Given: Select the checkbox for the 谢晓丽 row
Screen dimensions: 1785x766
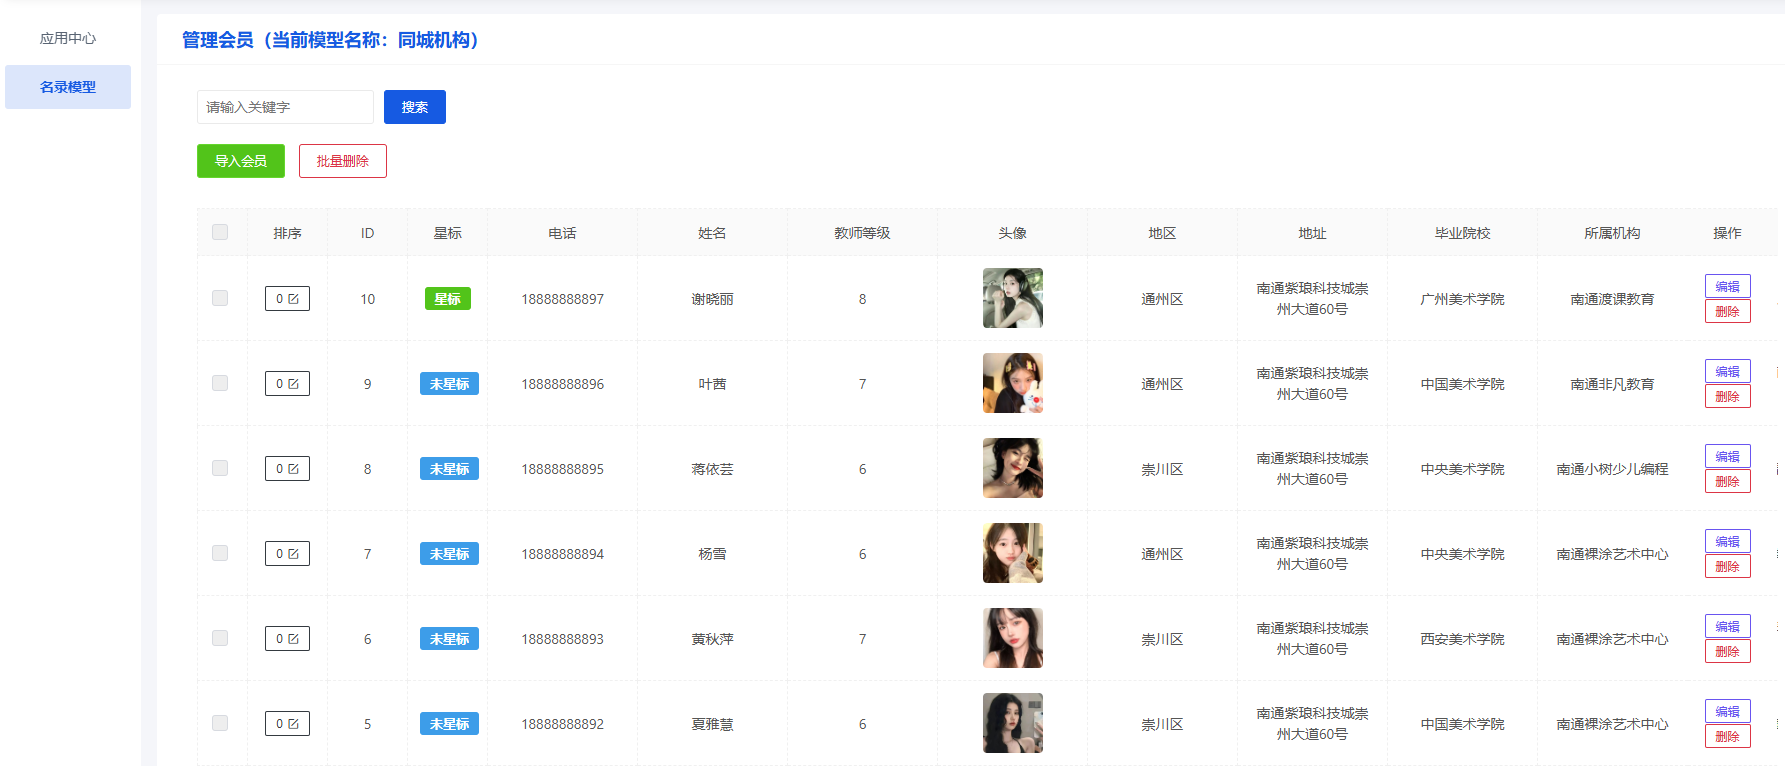Looking at the screenshot, I should click(220, 298).
